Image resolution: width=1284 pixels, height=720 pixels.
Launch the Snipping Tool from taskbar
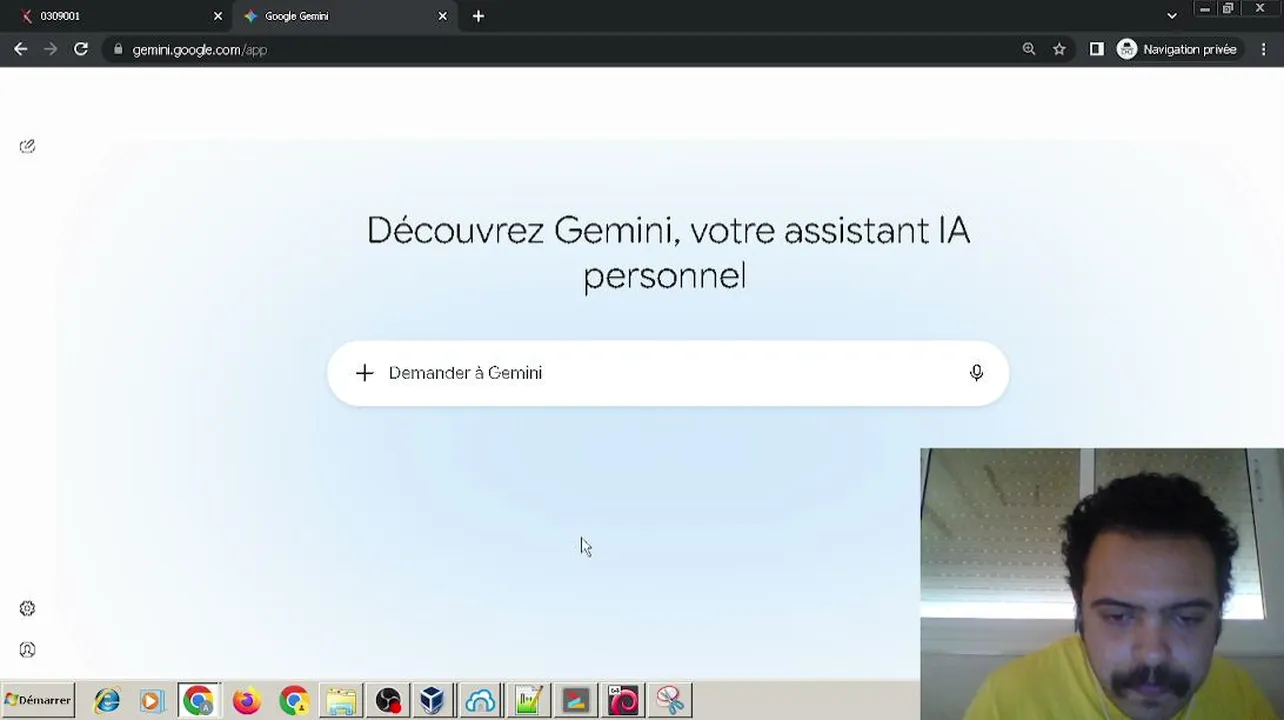coord(670,700)
